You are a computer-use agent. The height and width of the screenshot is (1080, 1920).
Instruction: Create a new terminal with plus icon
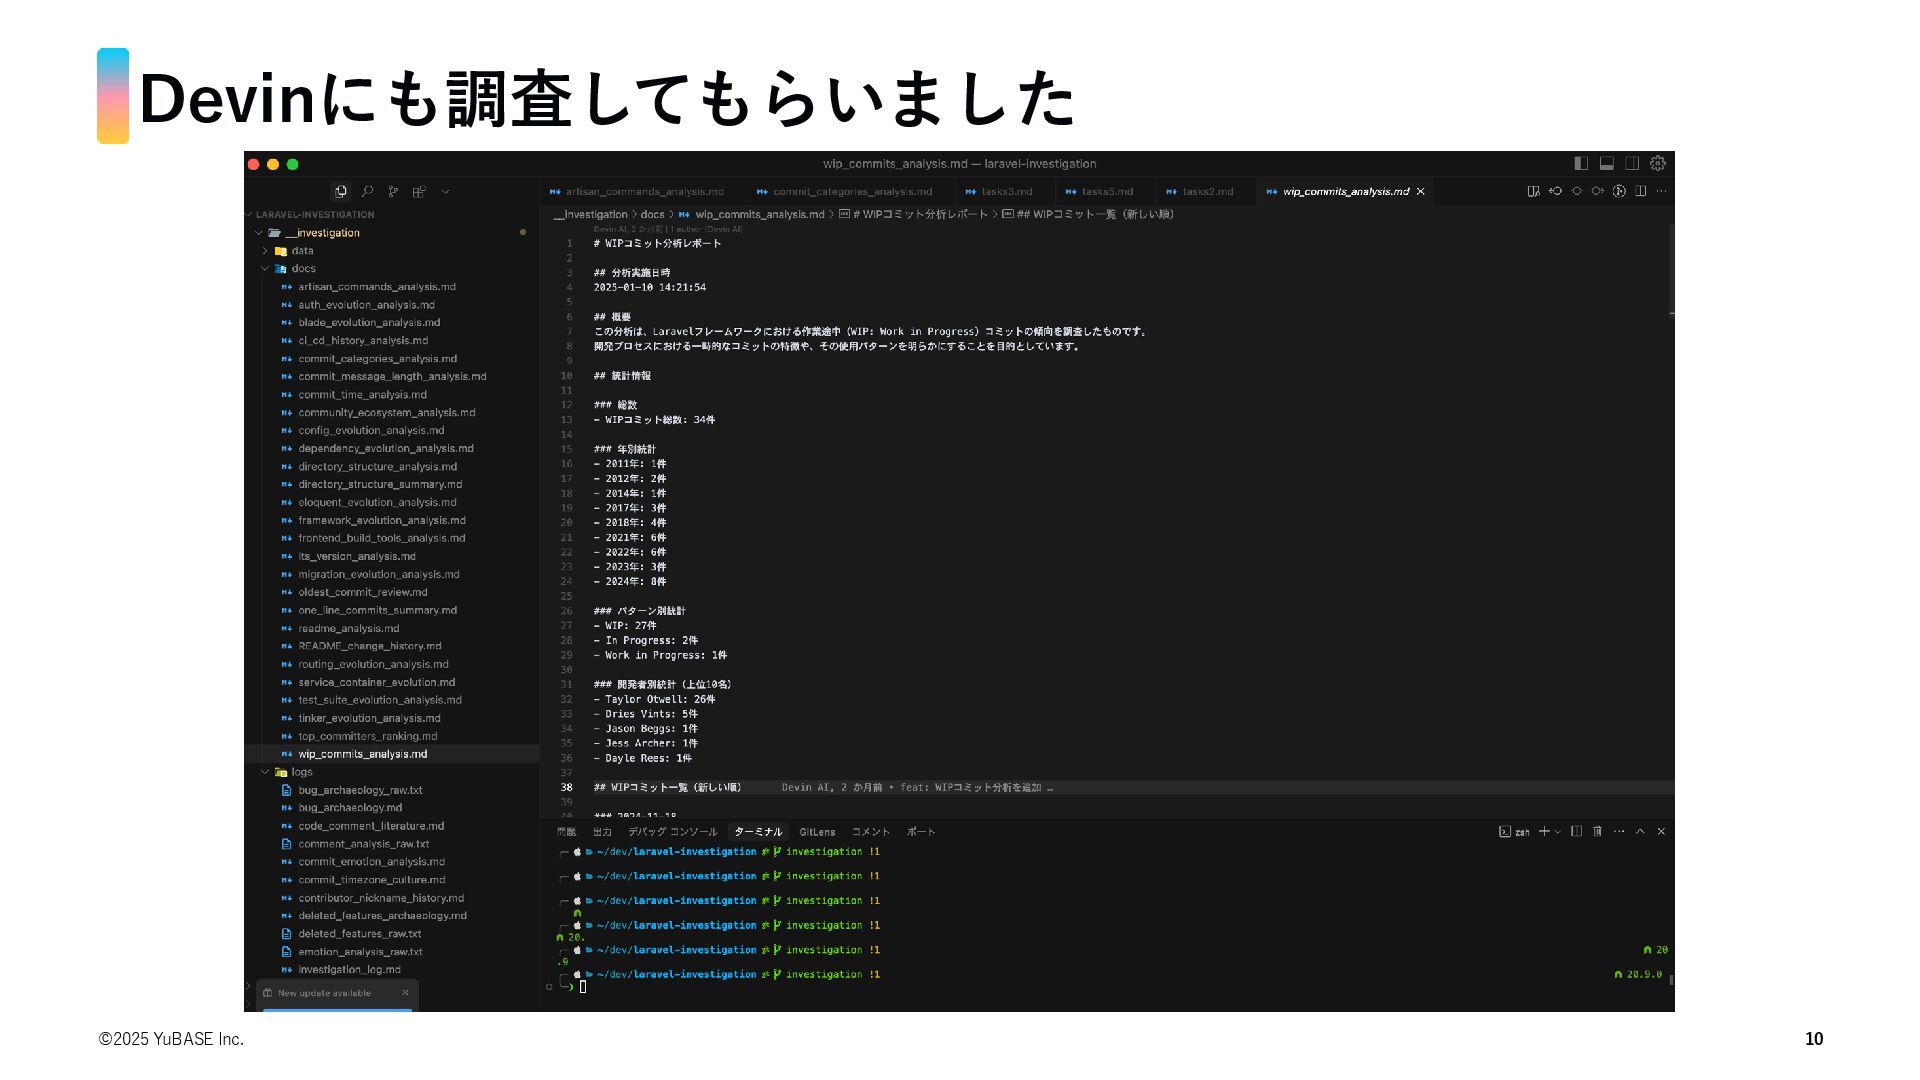pyautogui.click(x=1544, y=832)
